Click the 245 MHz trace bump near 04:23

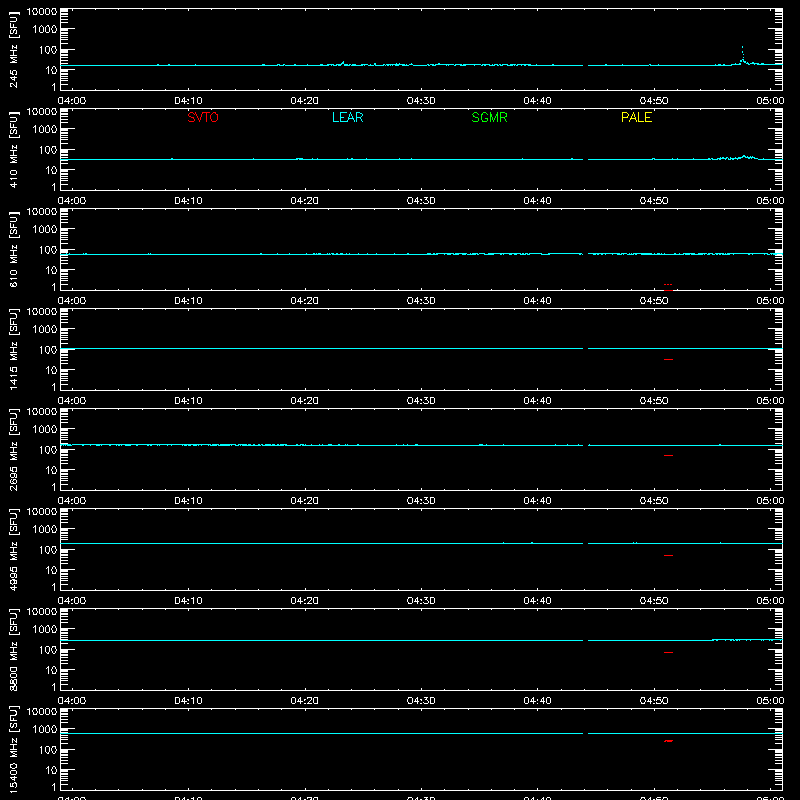[x=342, y=63]
